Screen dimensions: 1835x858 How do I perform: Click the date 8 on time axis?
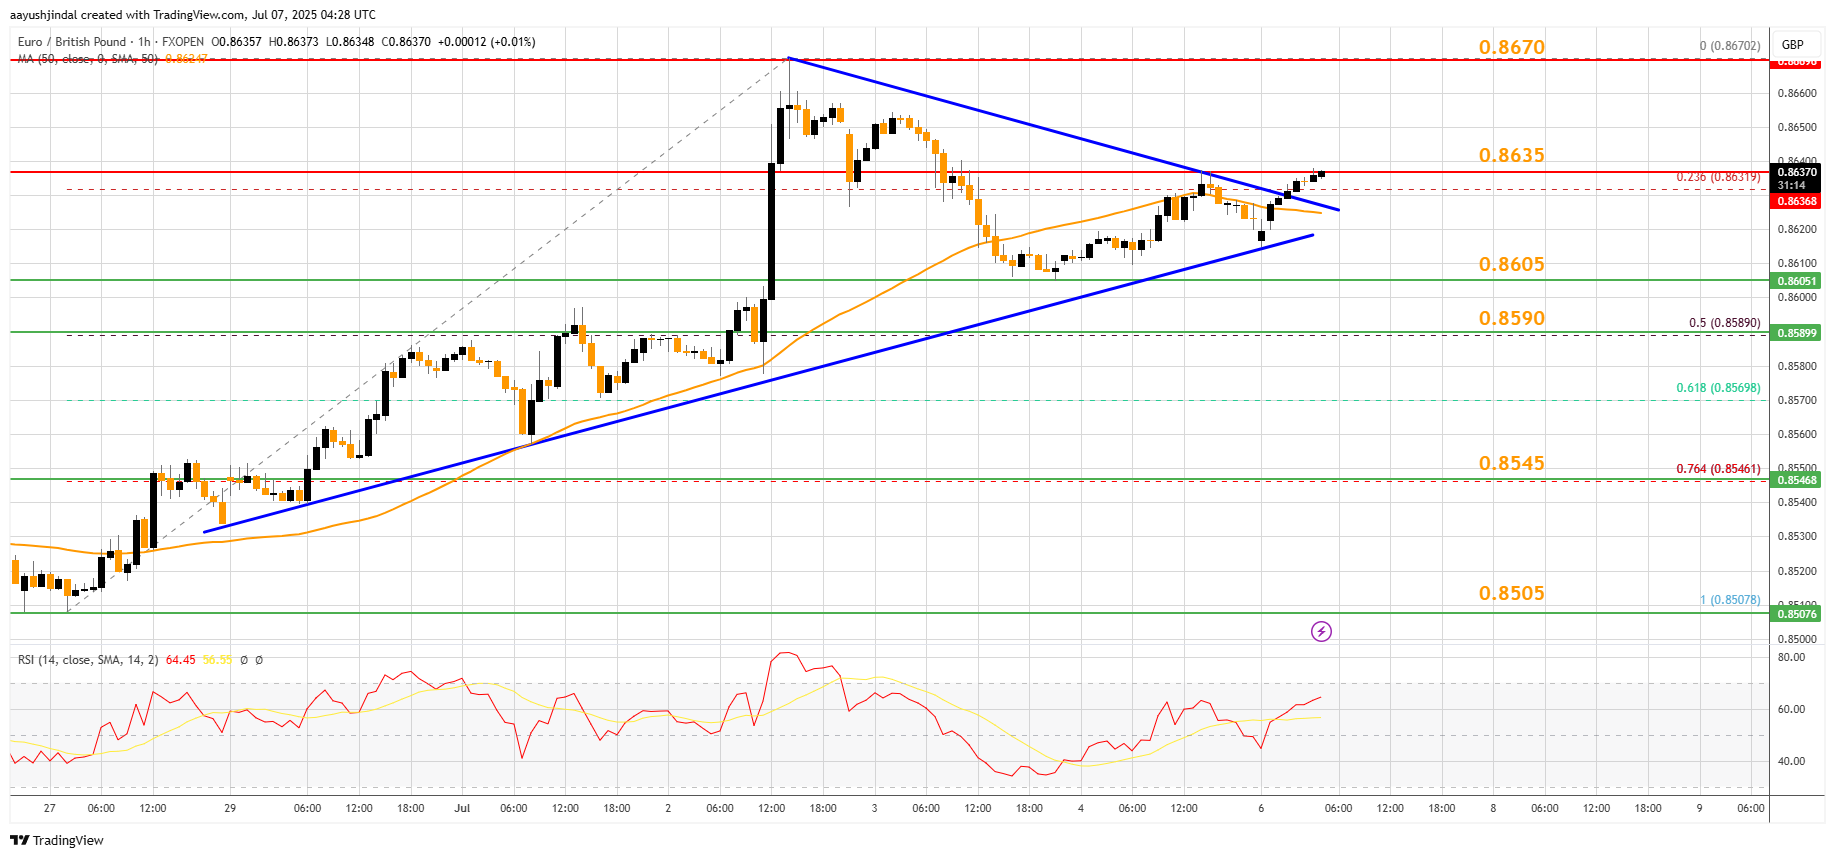tap(1493, 808)
